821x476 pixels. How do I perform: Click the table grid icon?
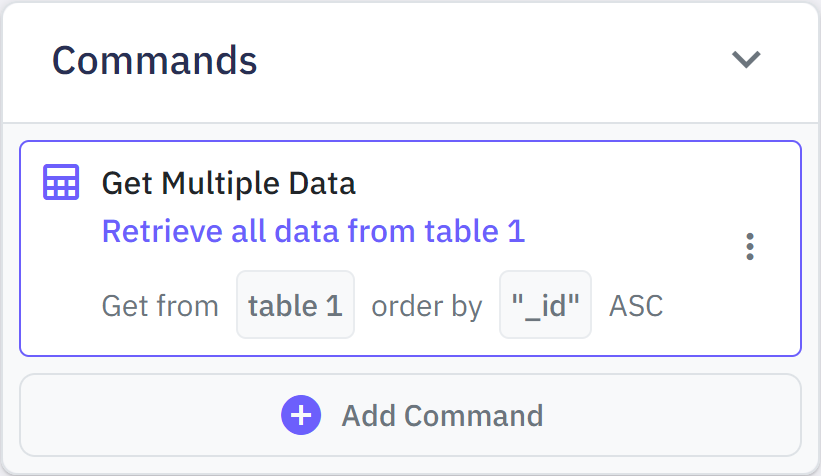[61, 183]
